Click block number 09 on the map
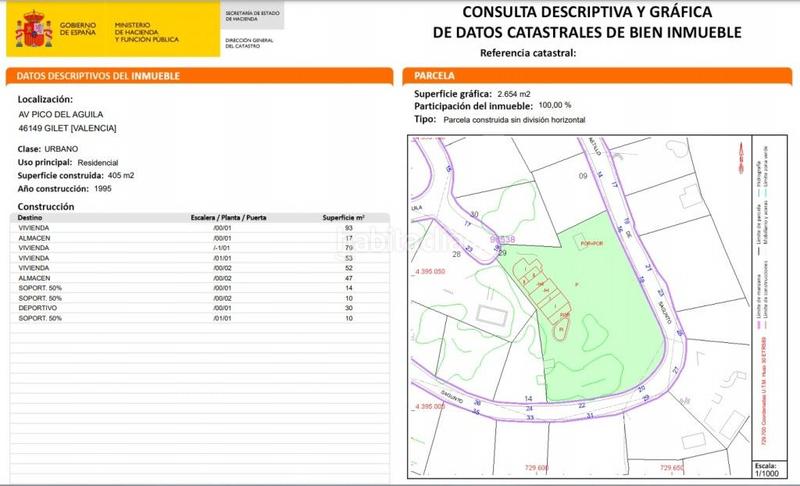Viewport: 800px width, 486px height. [584, 176]
